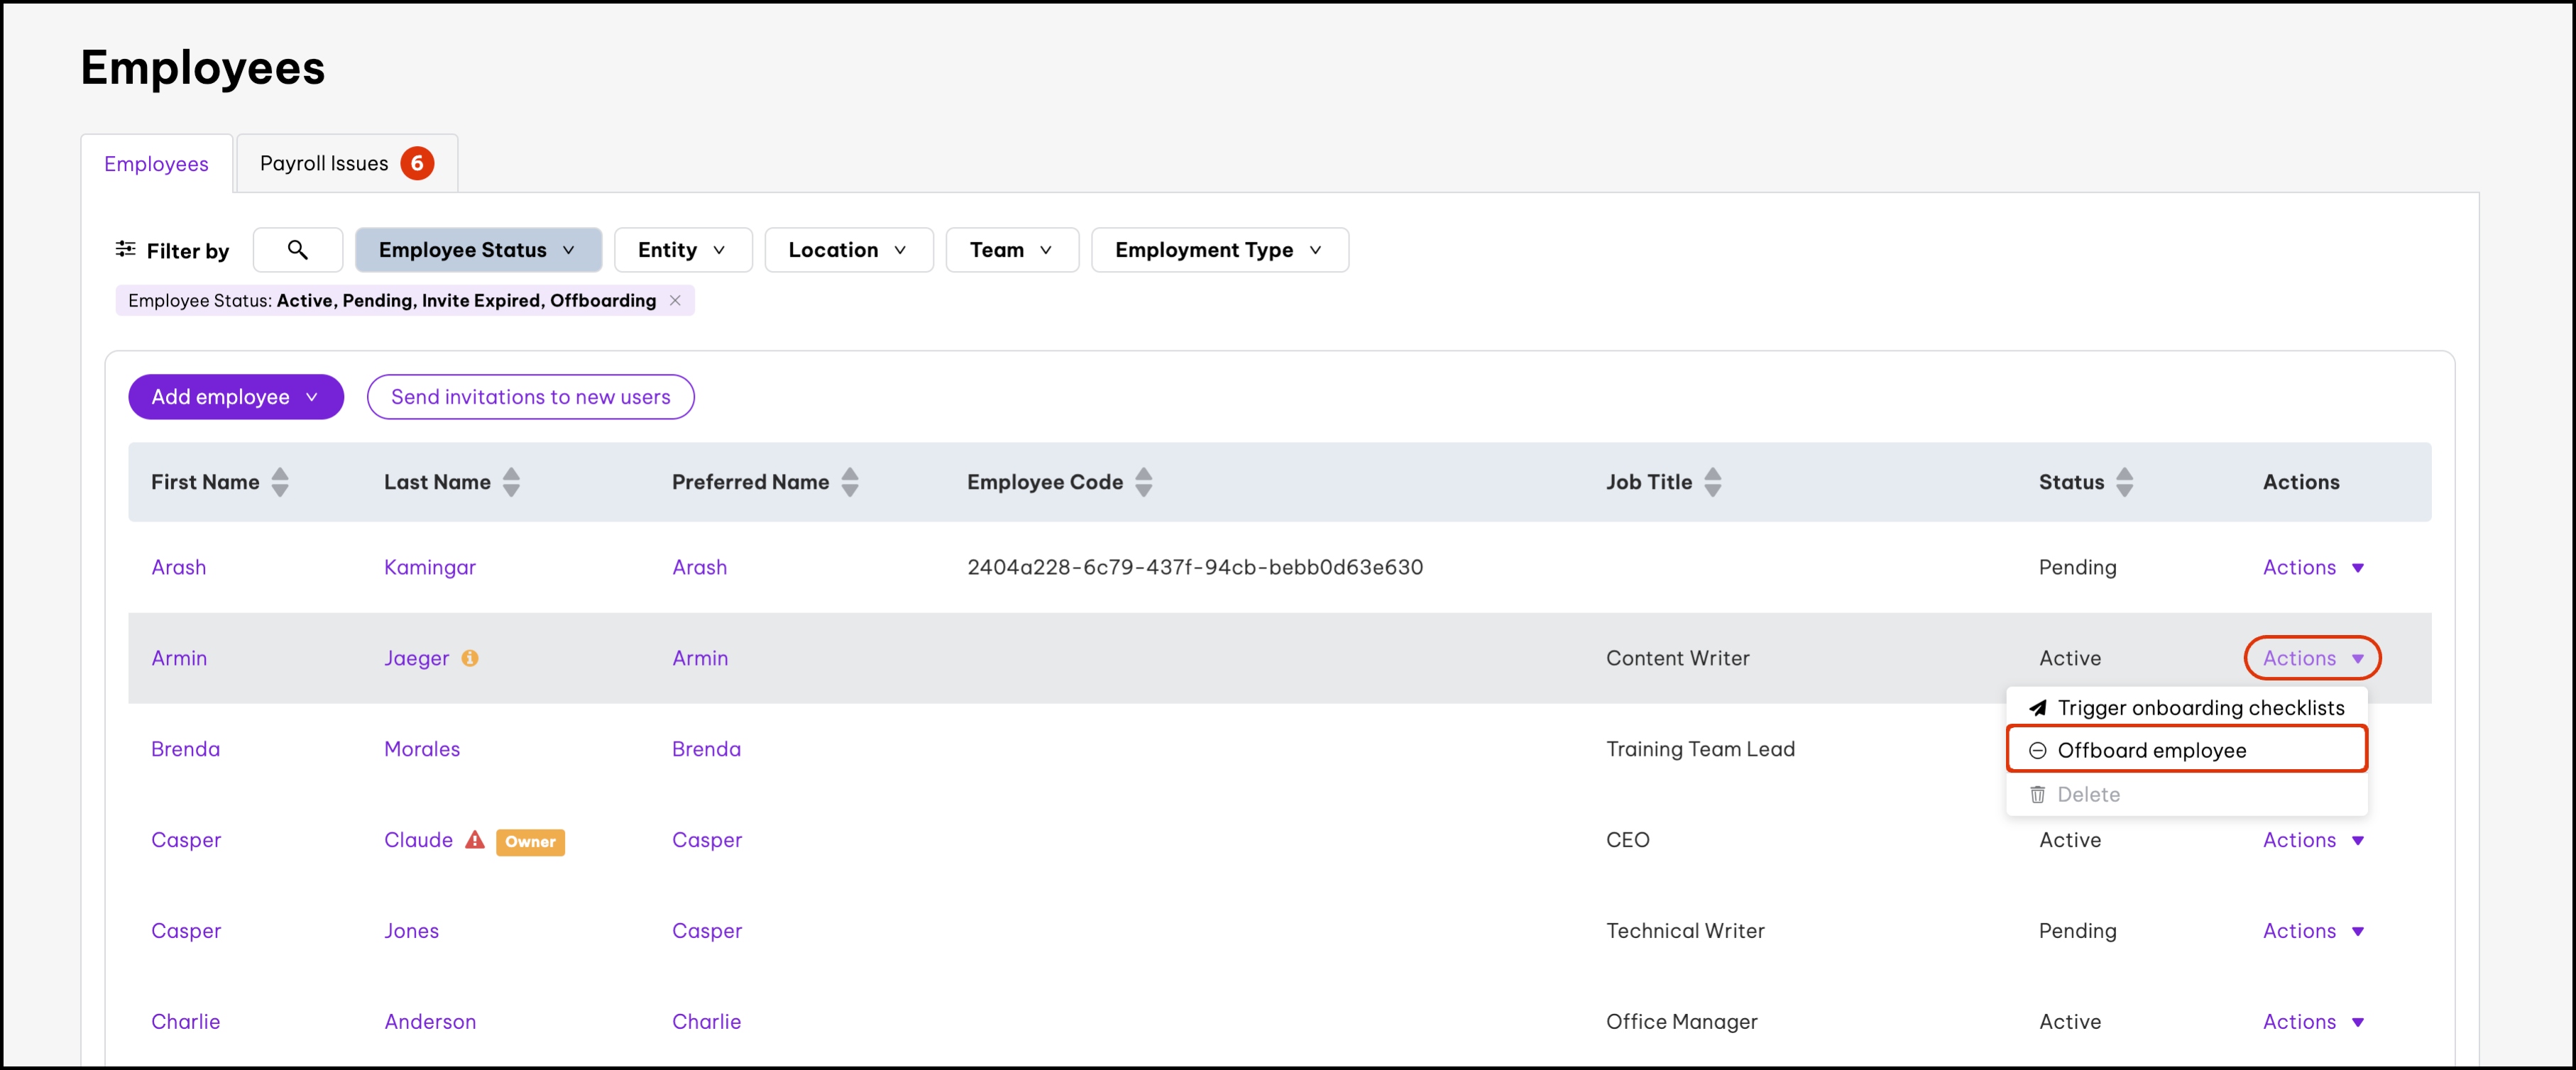Viewport: 2576px width, 1070px height.
Task: Click the orange info icon beside Jaeger
Action: click(x=469, y=658)
